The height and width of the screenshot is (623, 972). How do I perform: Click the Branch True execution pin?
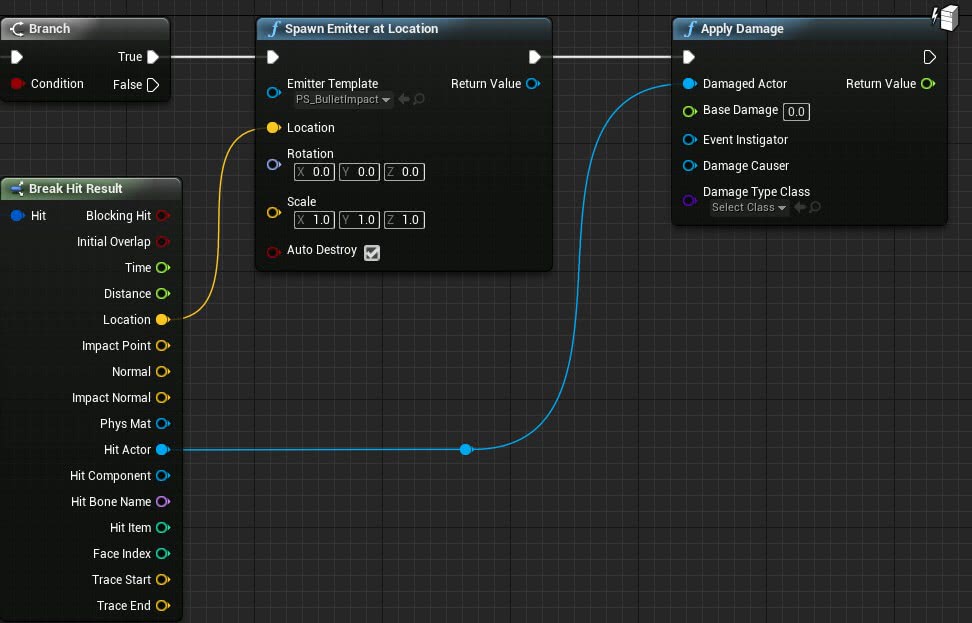pos(153,57)
